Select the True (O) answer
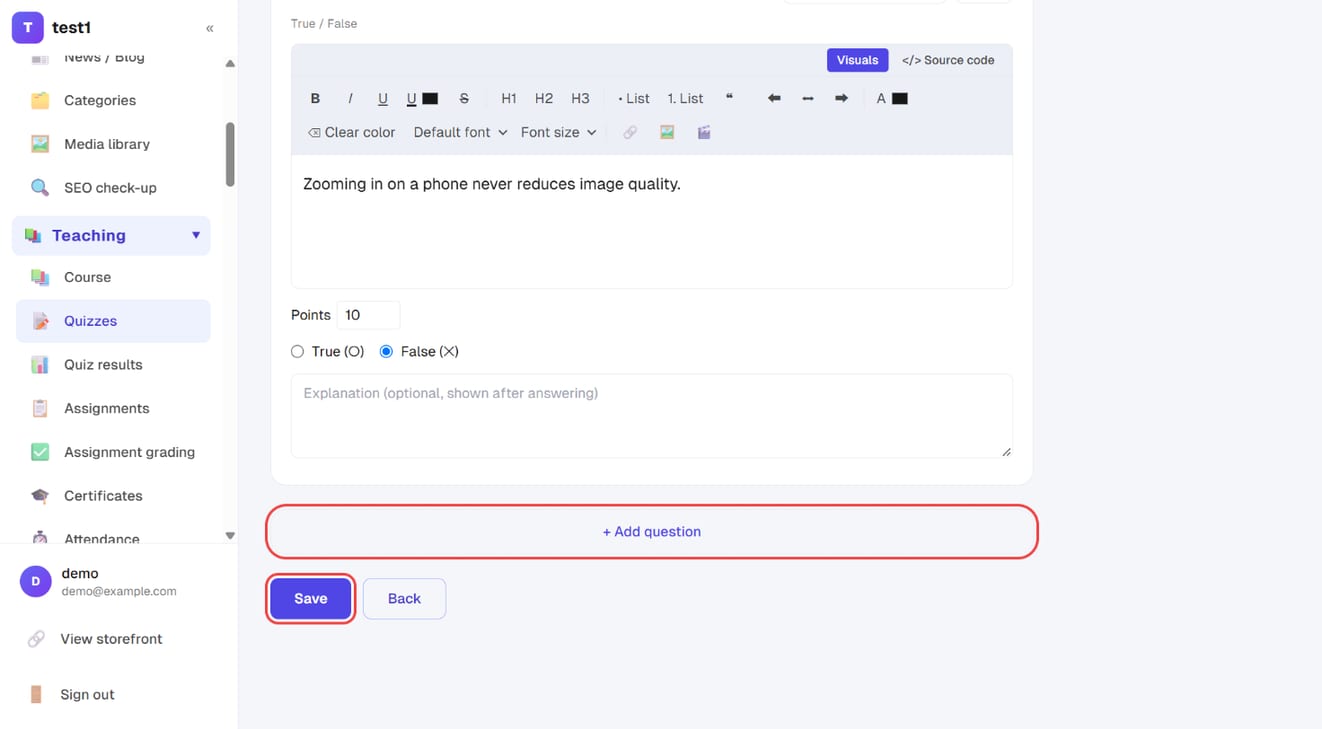The width and height of the screenshot is (1322, 729). (297, 351)
